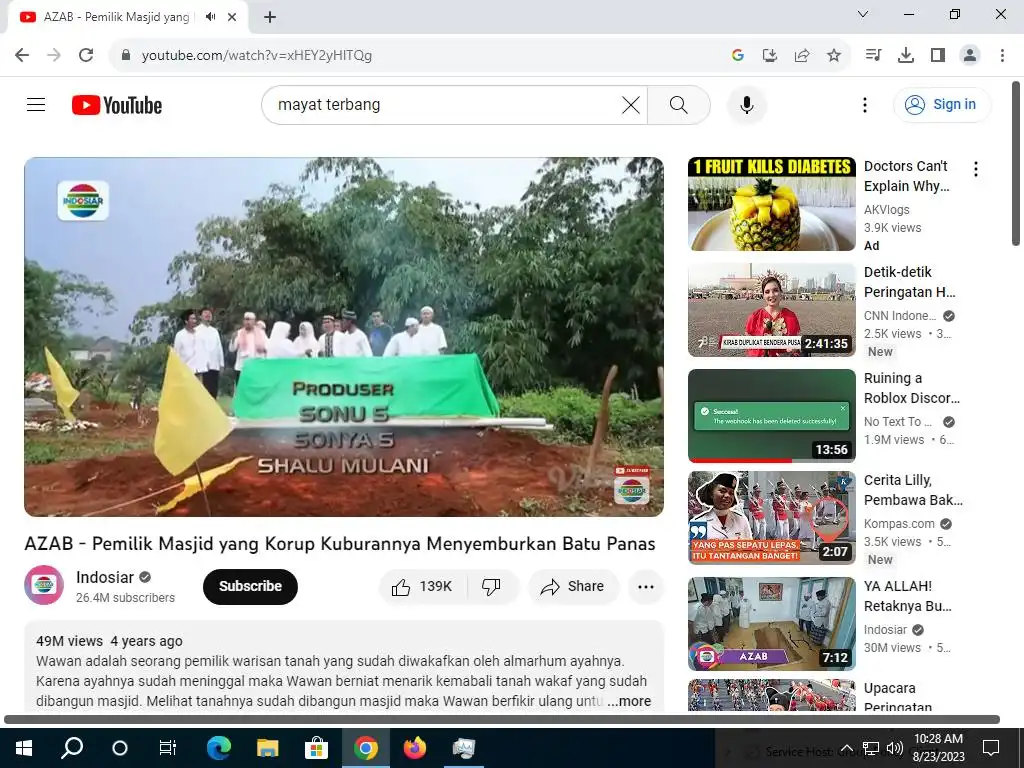Click the magnifier search button
Screen dimensions: 1024x768
click(x=679, y=104)
